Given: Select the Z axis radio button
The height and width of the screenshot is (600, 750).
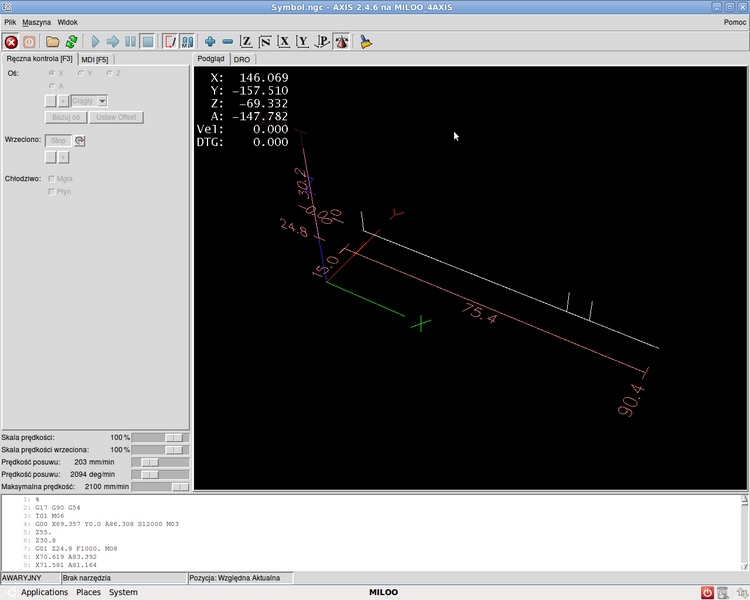Looking at the screenshot, I should (x=110, y=73).
